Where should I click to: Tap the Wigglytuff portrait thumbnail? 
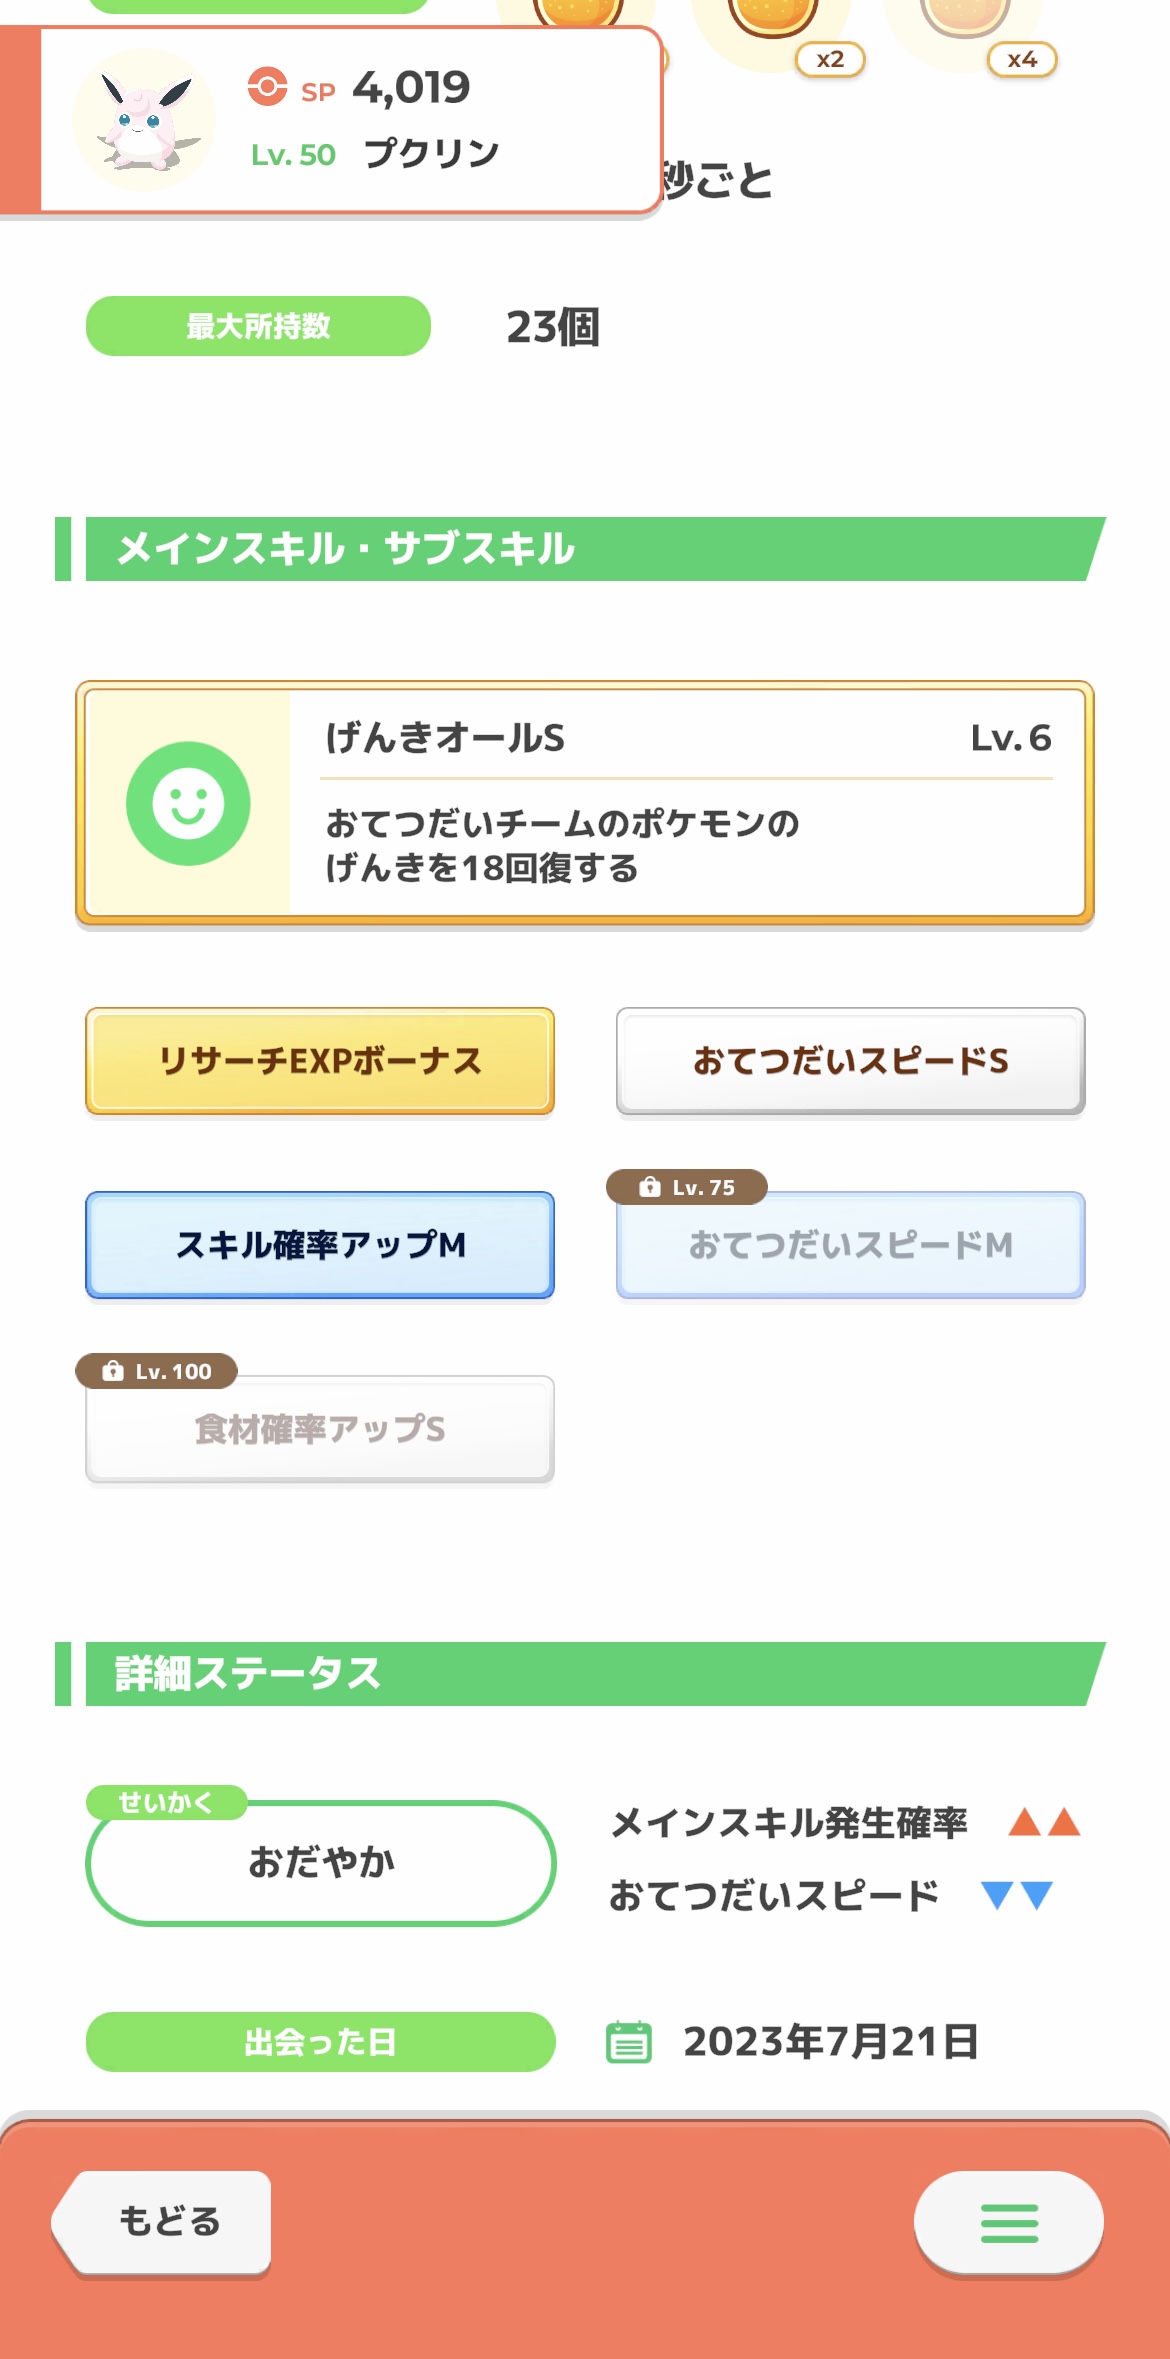[x=144, y=120]
